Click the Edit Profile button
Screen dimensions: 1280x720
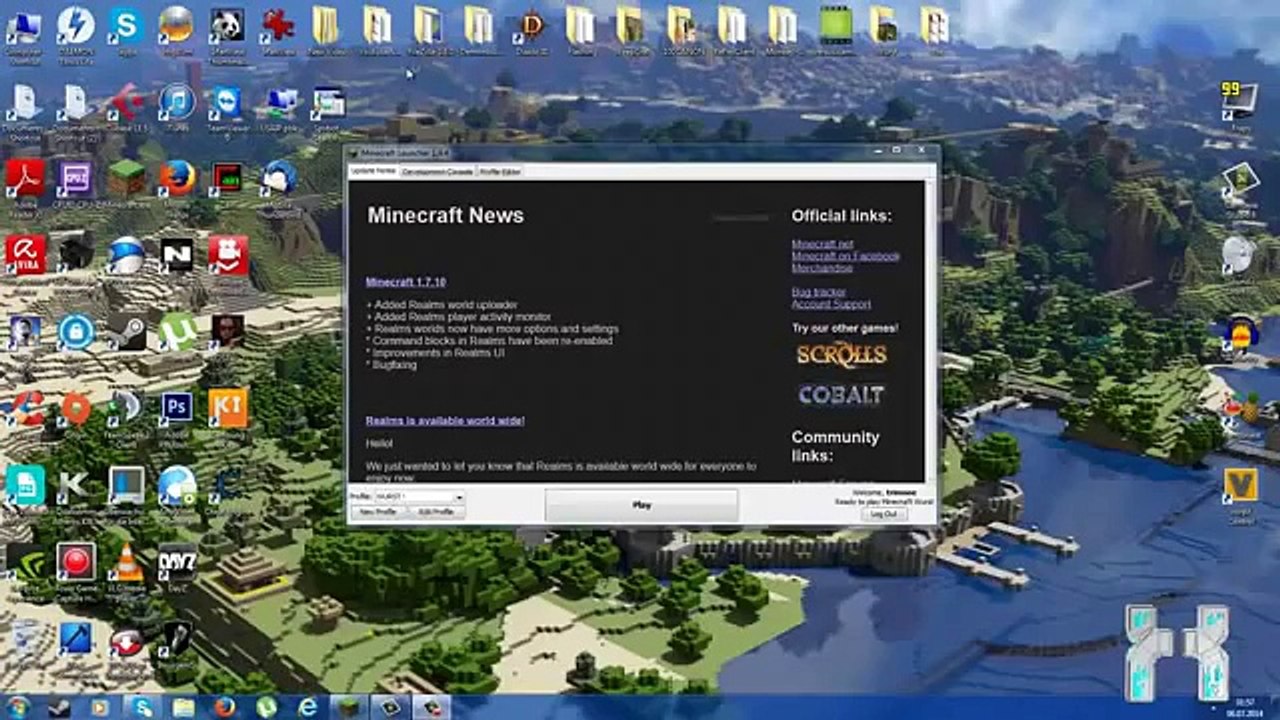(436, 511)
